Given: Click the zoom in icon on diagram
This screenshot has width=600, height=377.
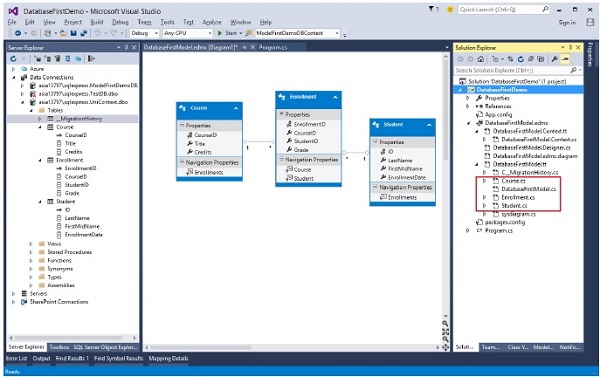Looking at the screenshot, I should point(445,324).
